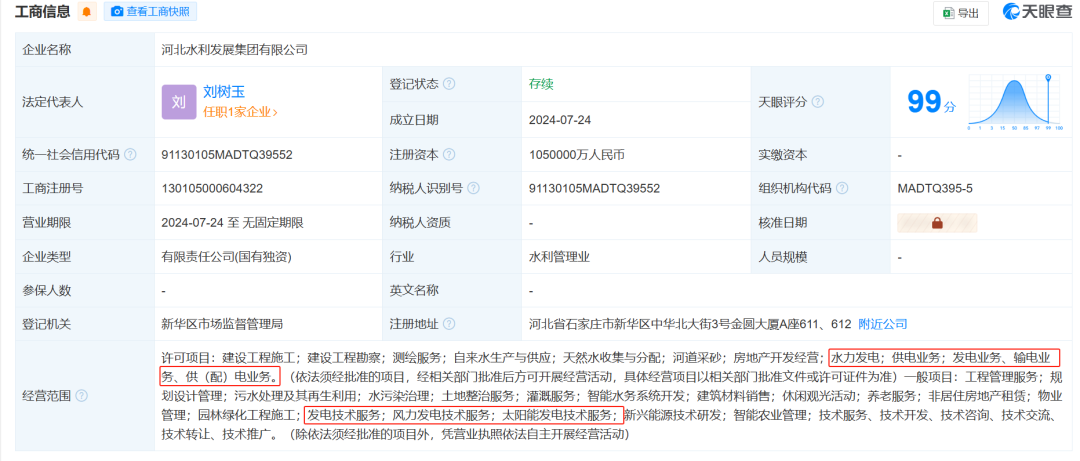Viewport: 1080px width, 461px height.
Task: Click the lock icon in 核准日期
Action: 937,223
